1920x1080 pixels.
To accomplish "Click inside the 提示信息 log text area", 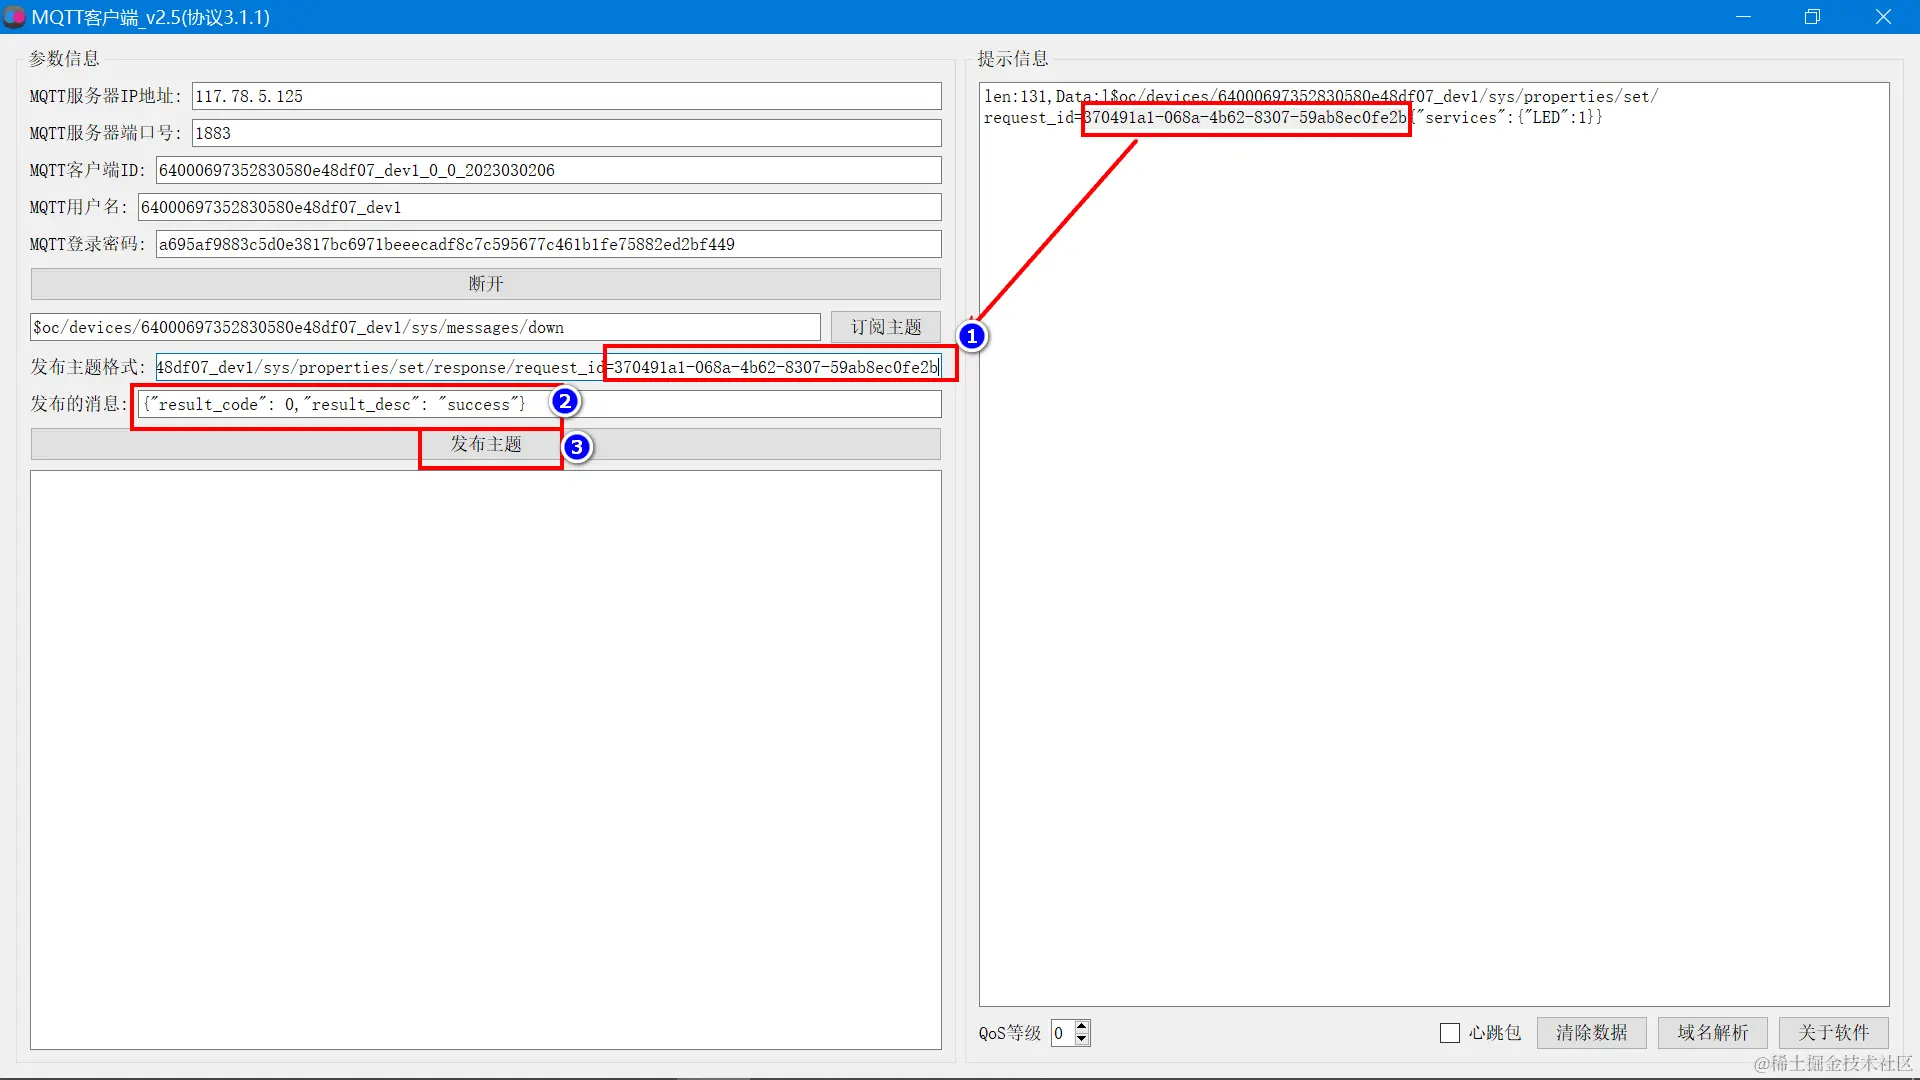I will 1434,544.
